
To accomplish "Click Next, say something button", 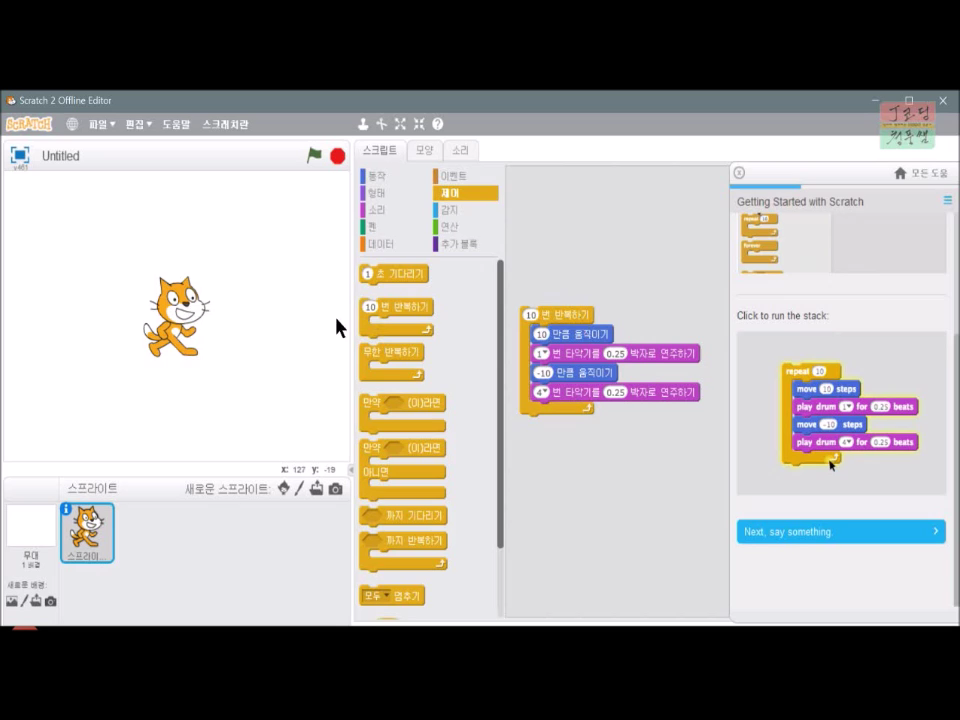I will pos(841,531).
